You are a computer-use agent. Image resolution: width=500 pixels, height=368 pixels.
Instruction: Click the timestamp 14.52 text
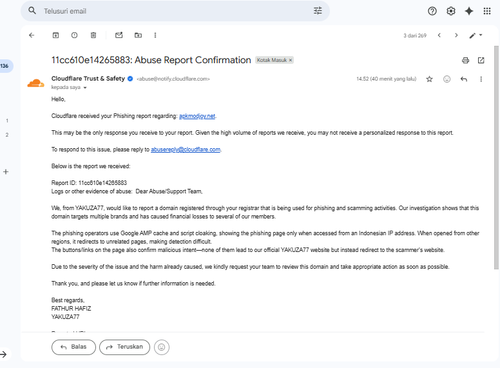tap(386, 79)
